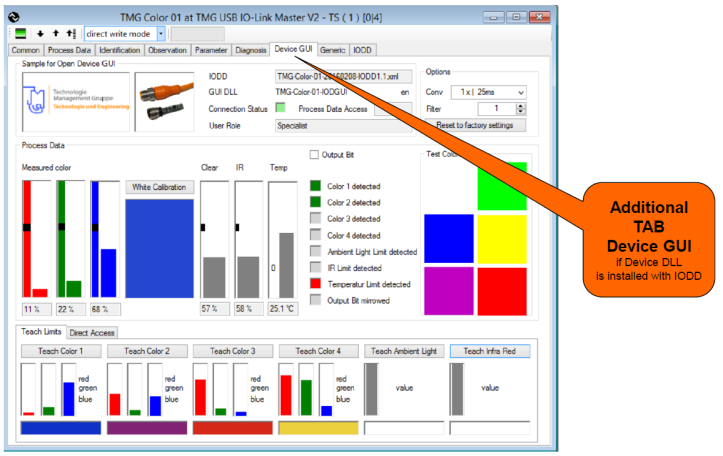The image size is (723, 456).
Task: Click the yellow Teach Color 4 result swatch
Action: point(318,428)
